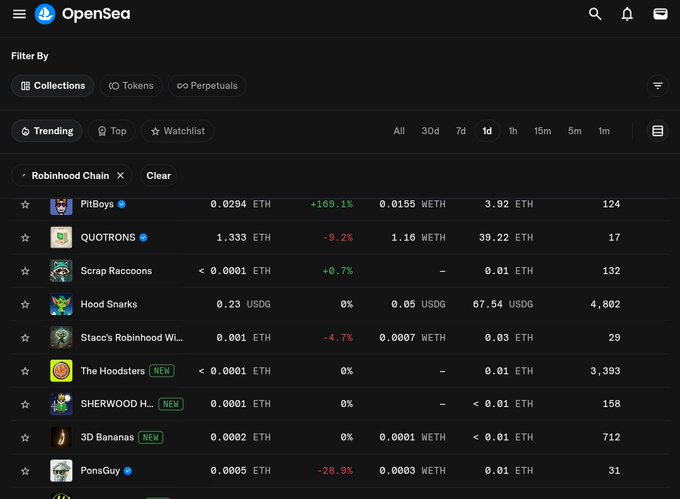
Task: Star SHERWOOD H... for watchlist
Action: [x=25, y=404]
